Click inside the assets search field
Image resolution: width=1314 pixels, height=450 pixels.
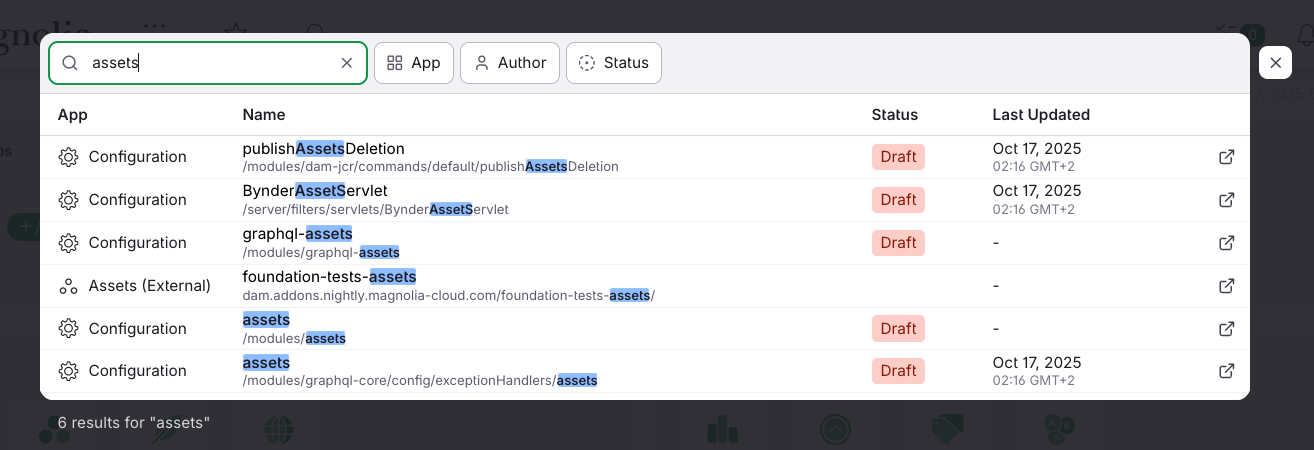point(230,63)
